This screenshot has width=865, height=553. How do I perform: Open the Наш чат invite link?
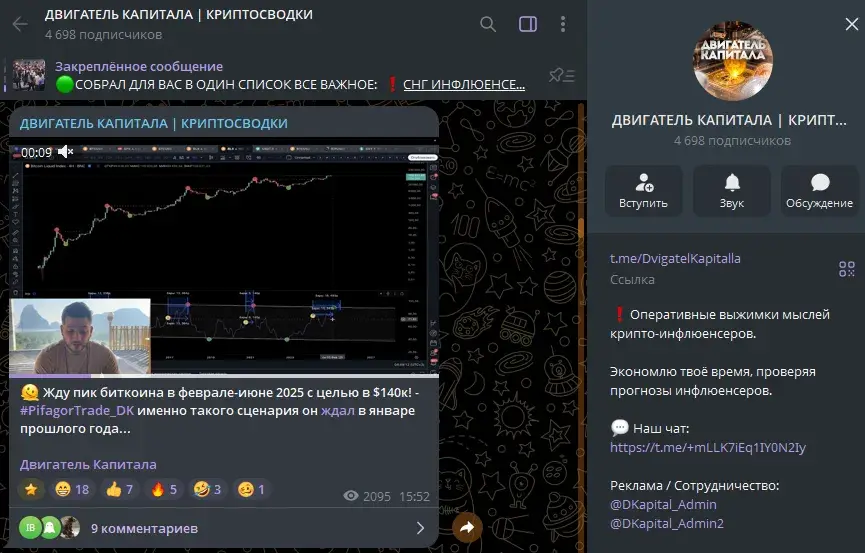[708, 447]
